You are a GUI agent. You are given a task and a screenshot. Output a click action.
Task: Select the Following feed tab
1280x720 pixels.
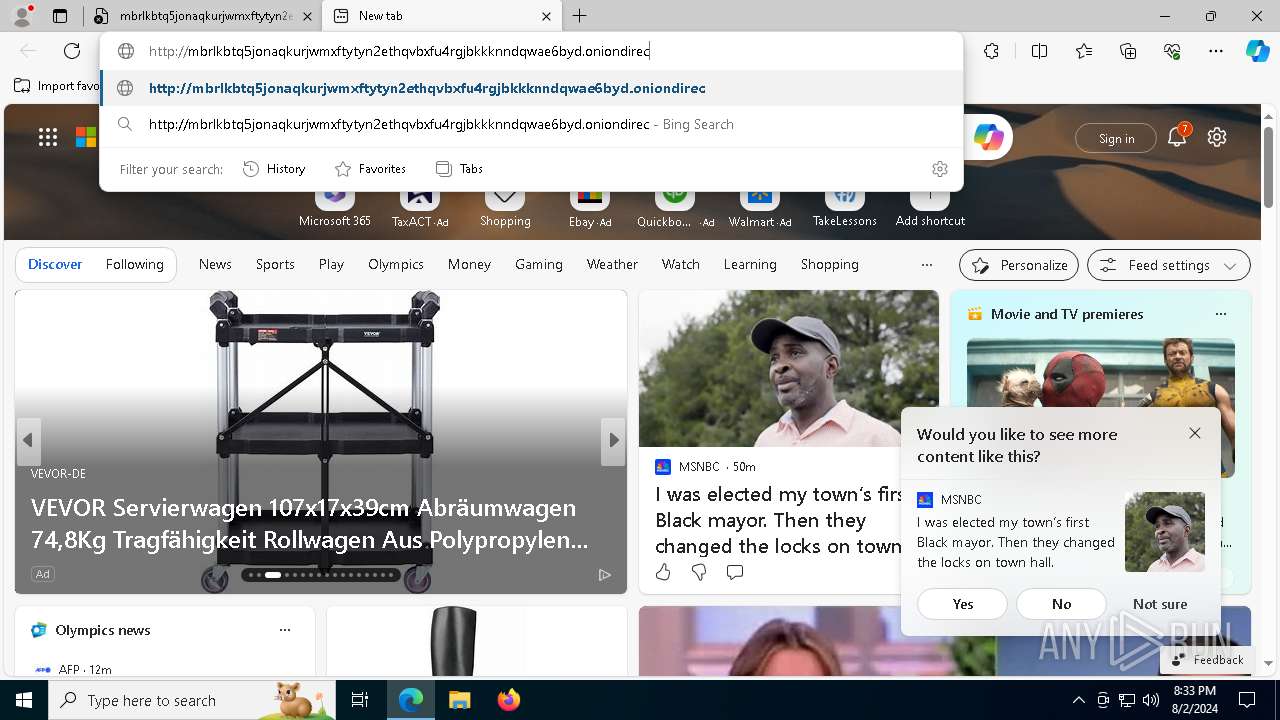point(134,264)
